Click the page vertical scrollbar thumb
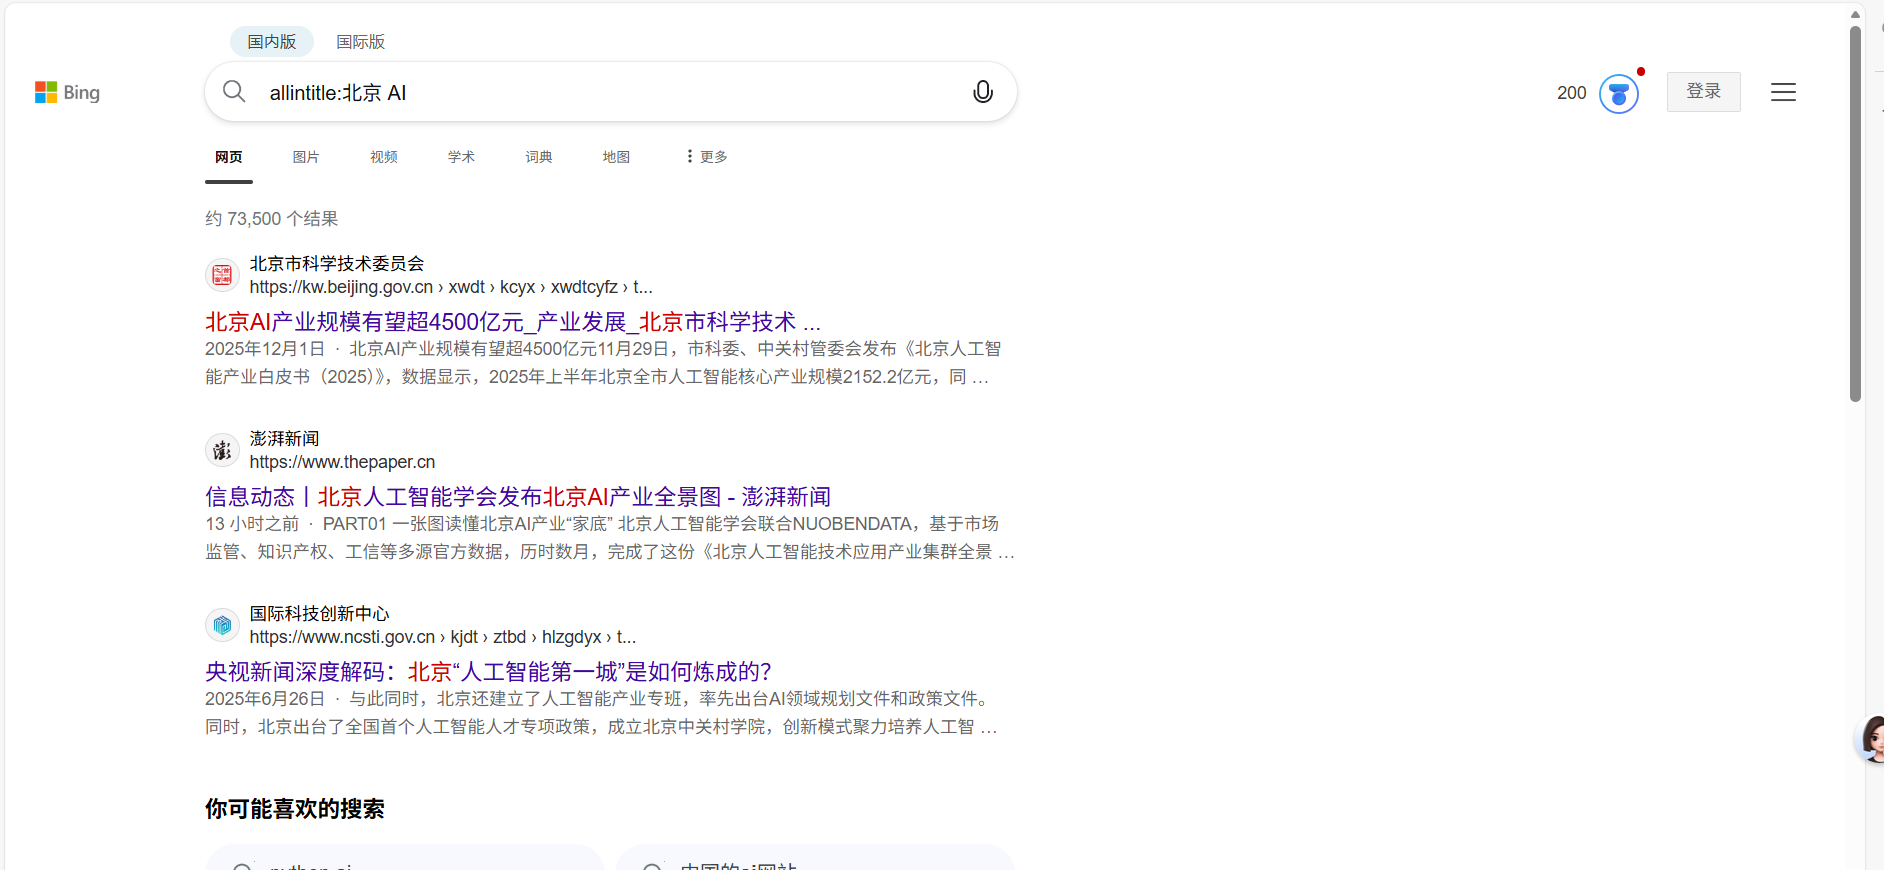Image resolution: width=1884 pixels, height=870 pixels. 1855,214
